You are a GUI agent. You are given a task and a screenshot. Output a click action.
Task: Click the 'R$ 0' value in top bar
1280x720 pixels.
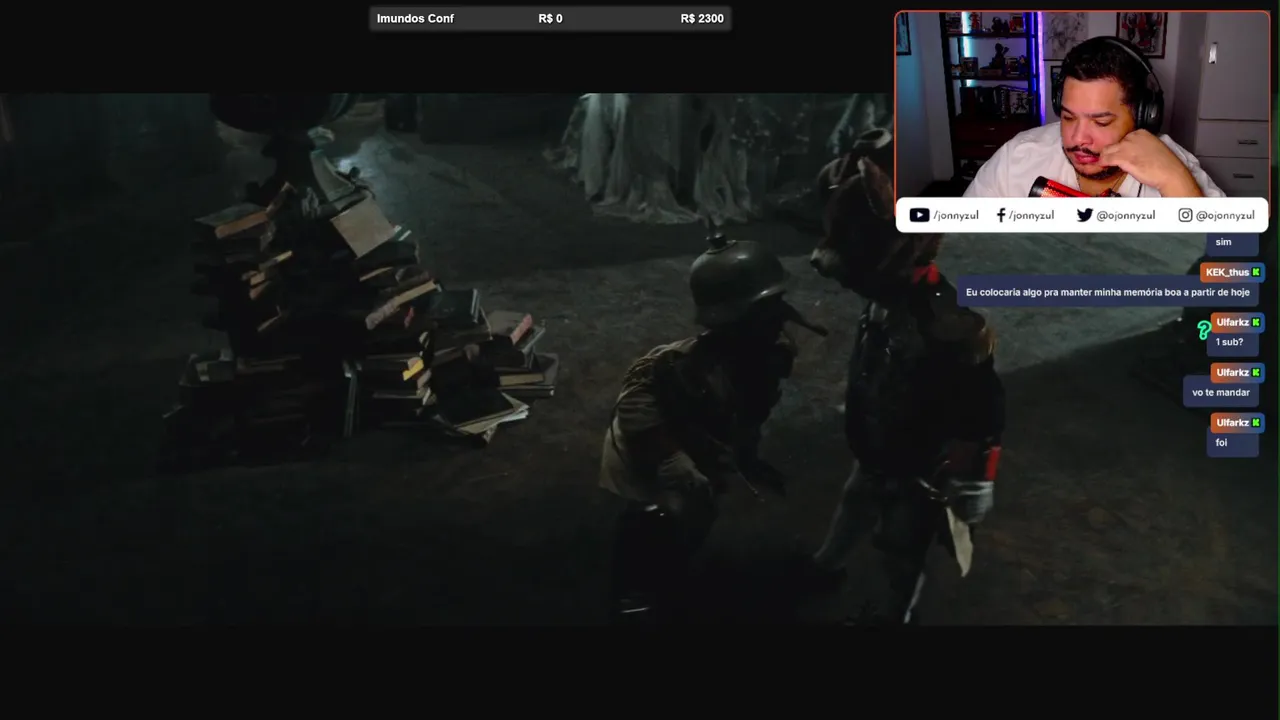pyautogui.click(x=550, y=18)
